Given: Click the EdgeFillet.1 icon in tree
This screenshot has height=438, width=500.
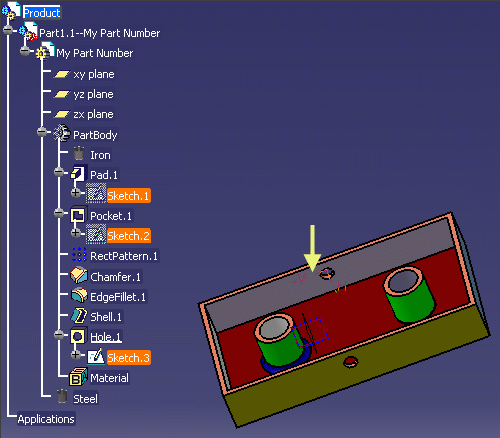Looking at the screenshot, I should (x=79, y=295).
